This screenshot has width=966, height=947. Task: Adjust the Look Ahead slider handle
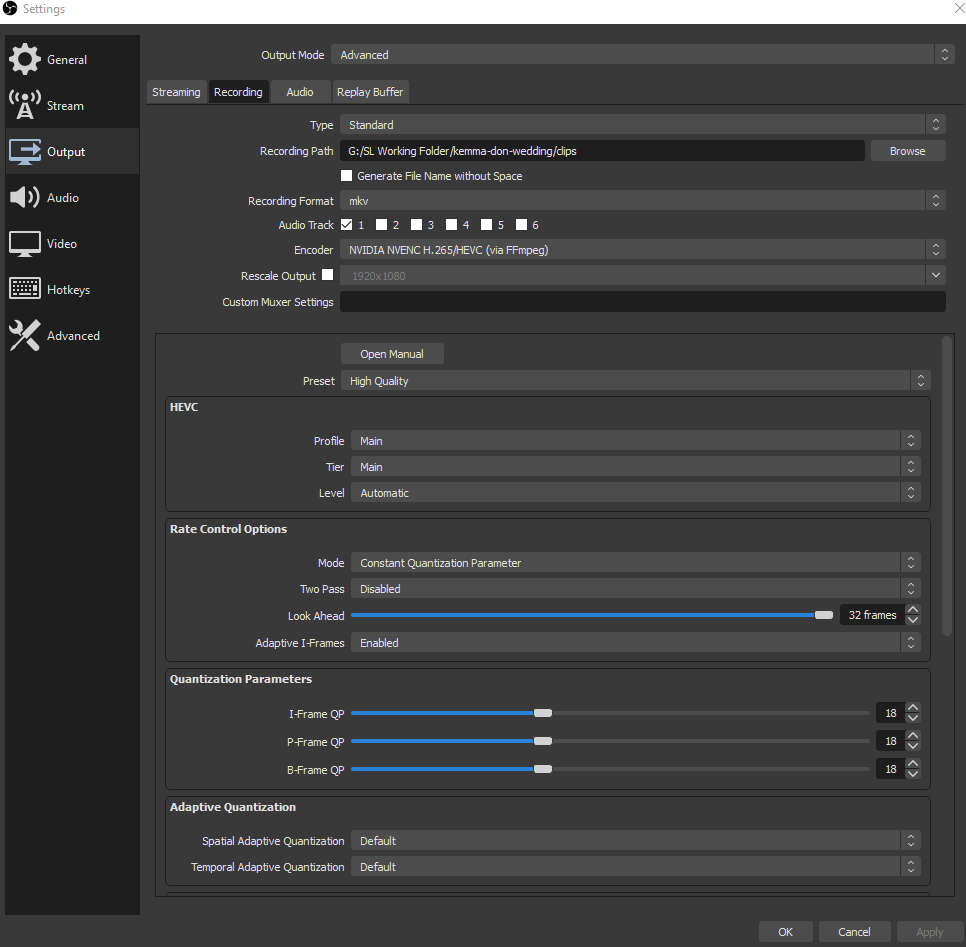[824, 615]
